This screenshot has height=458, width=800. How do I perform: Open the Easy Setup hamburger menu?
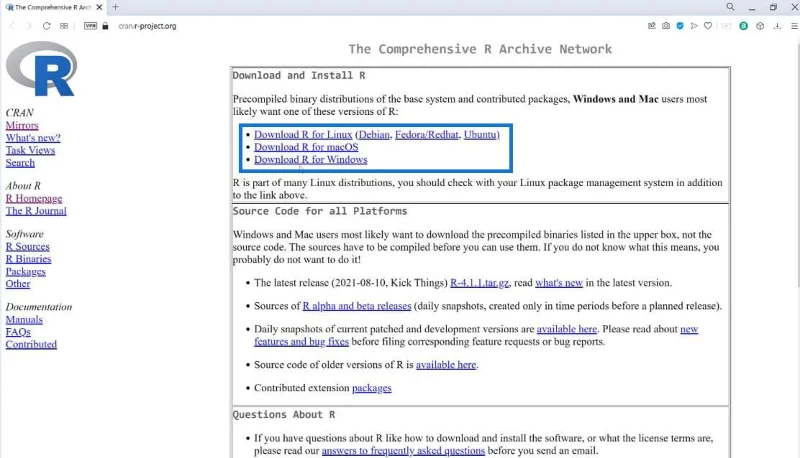794,26
